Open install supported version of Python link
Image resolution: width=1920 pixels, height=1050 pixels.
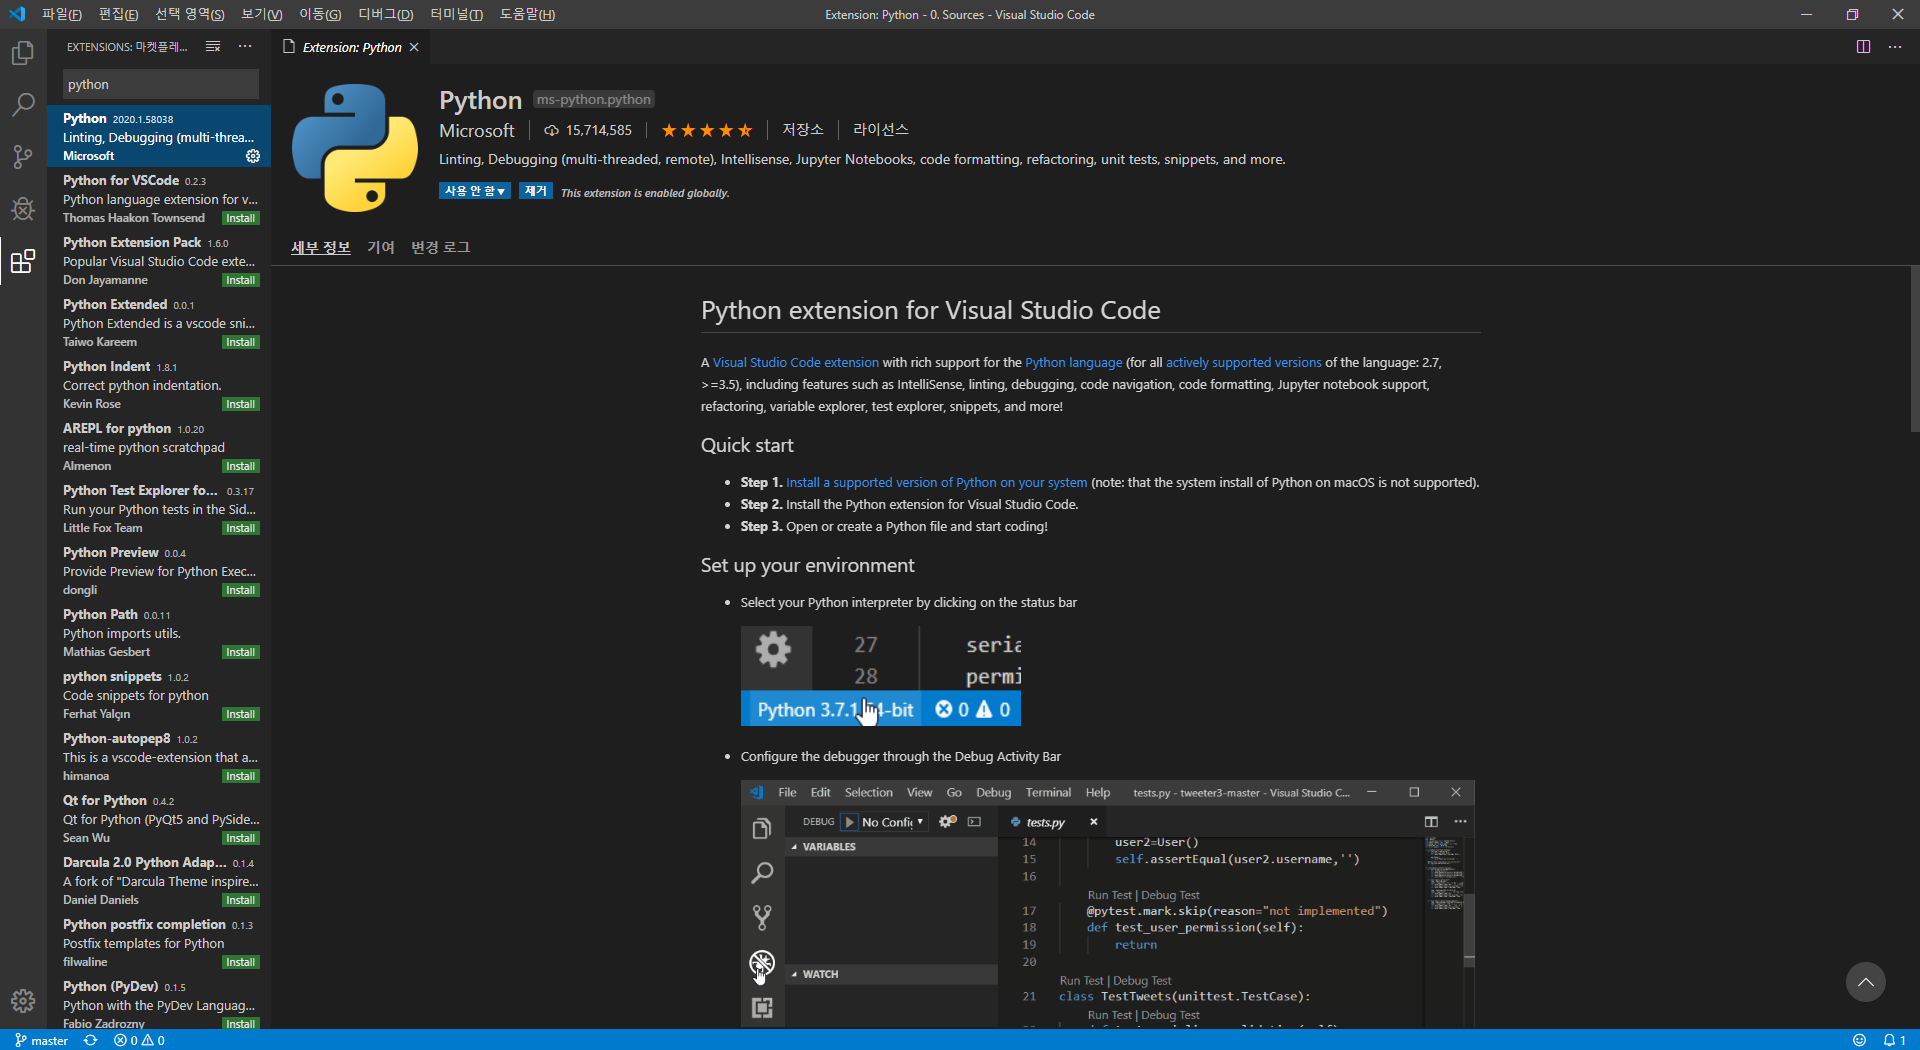pyautogui.click(x=936, y=483)
